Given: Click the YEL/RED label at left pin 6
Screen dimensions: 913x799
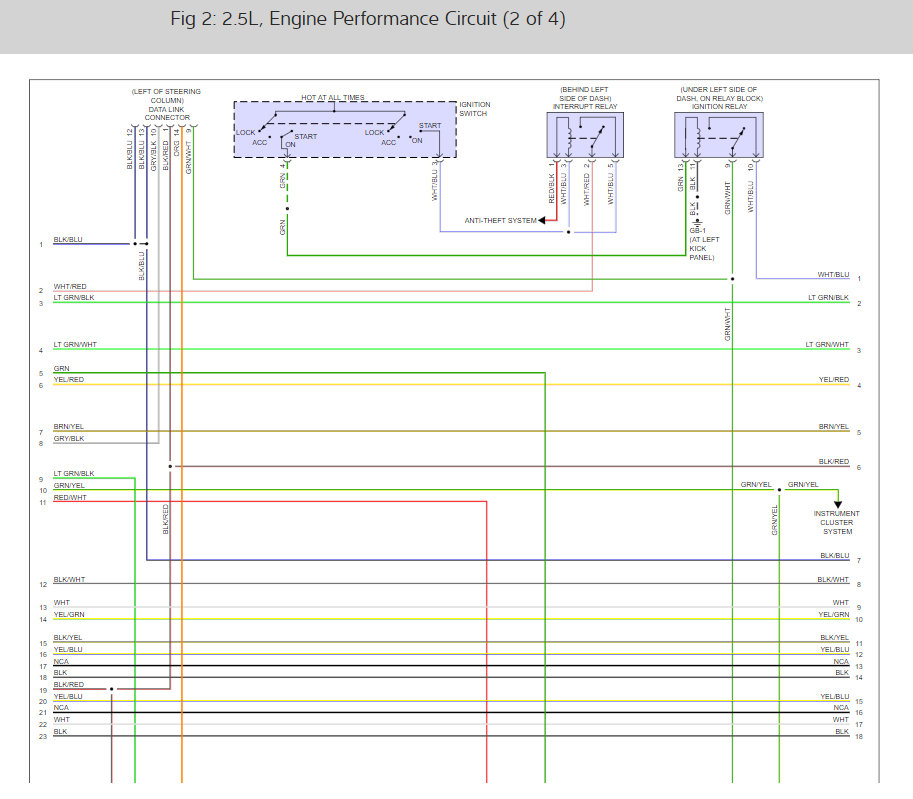Looking at the screenshot, I should tap(69, 380).
